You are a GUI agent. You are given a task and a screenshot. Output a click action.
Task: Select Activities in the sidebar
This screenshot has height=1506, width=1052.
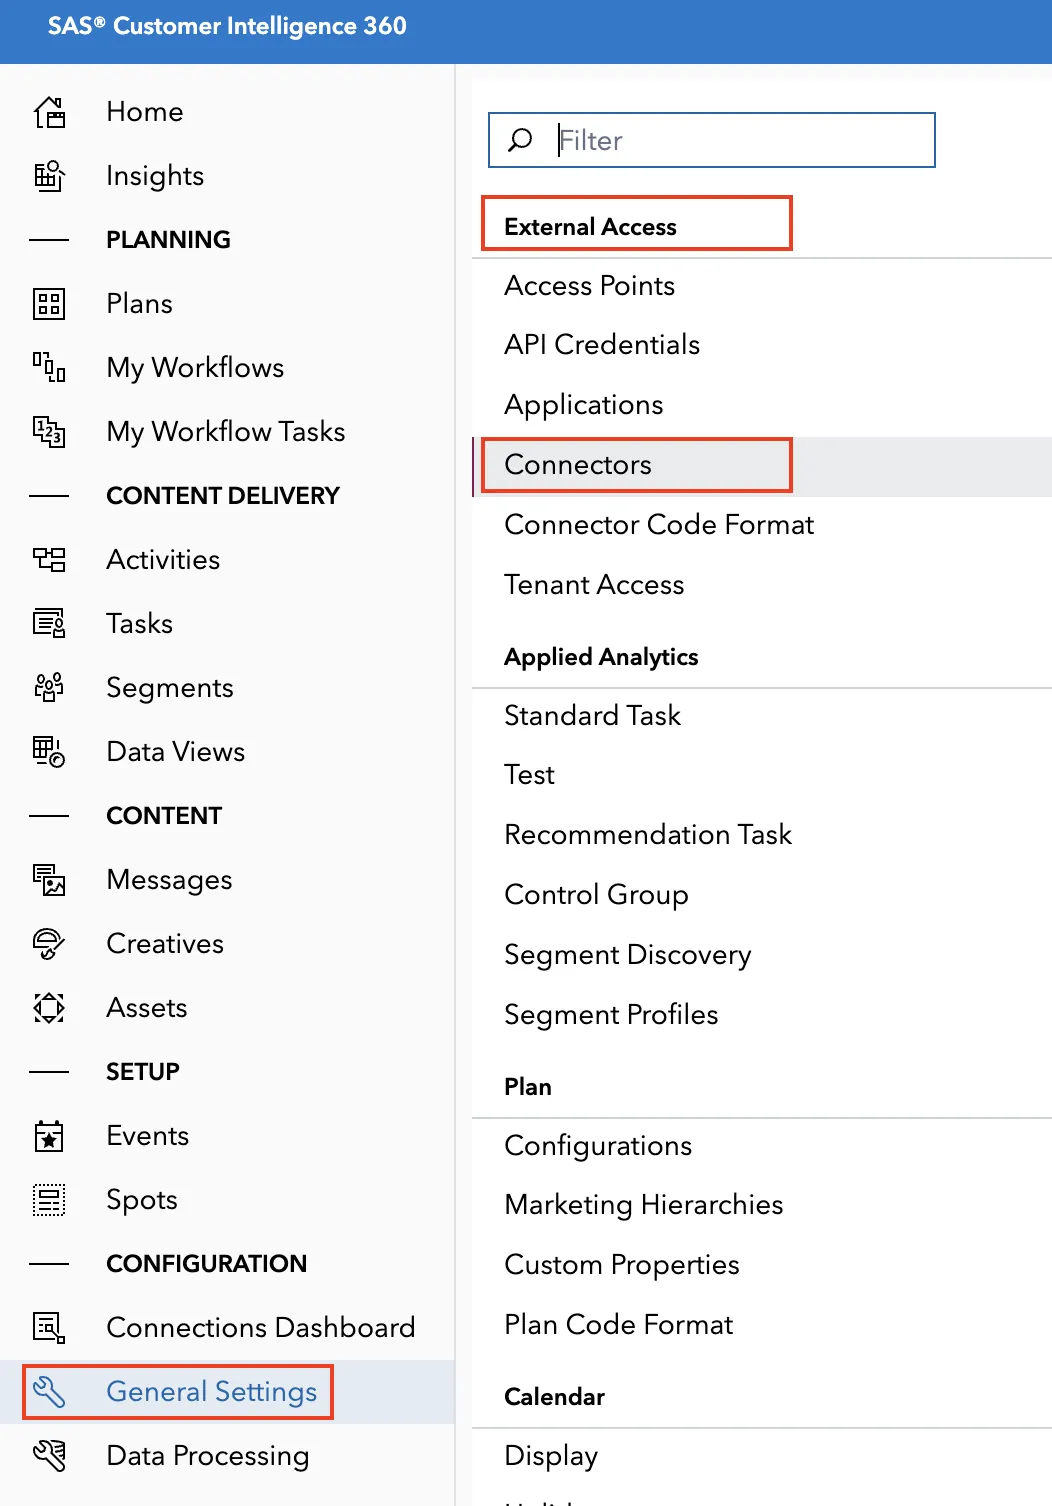pyautogui.click(x=163, y=560)
